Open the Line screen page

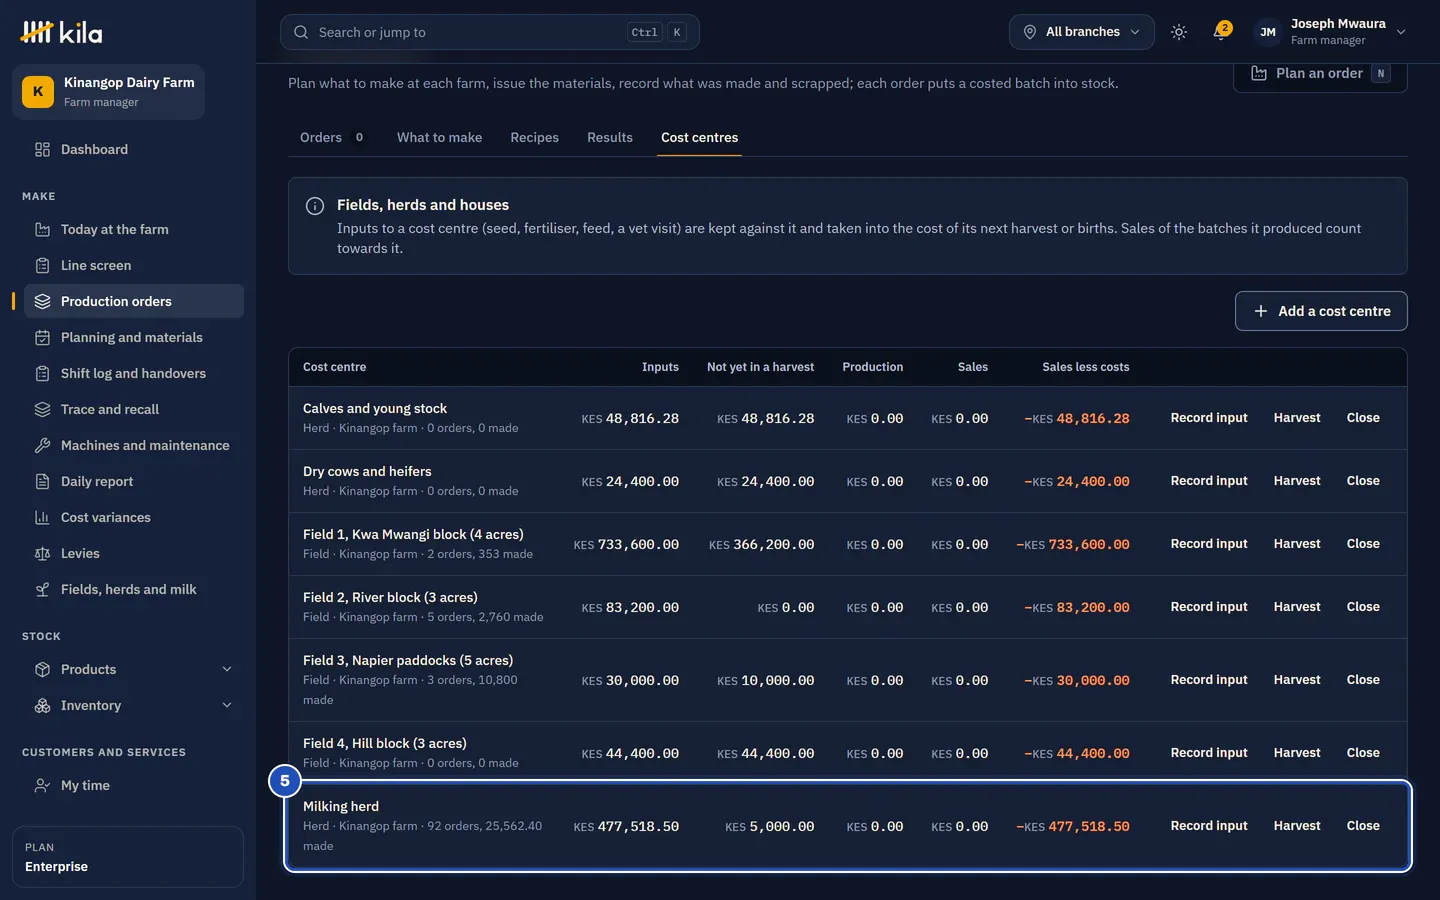(128, 265)
